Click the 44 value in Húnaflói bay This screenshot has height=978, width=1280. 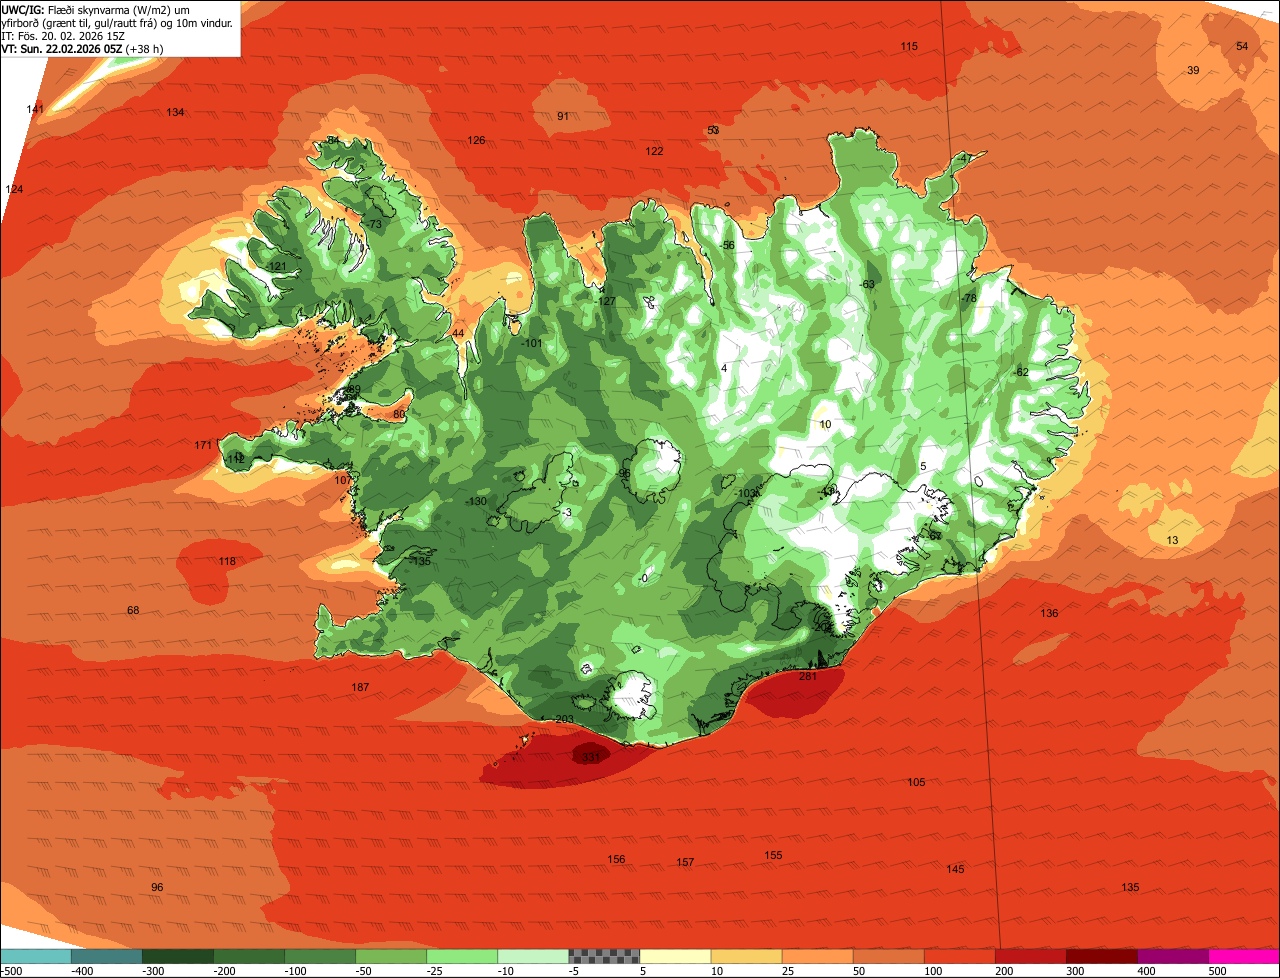click(x=458, y=333)
